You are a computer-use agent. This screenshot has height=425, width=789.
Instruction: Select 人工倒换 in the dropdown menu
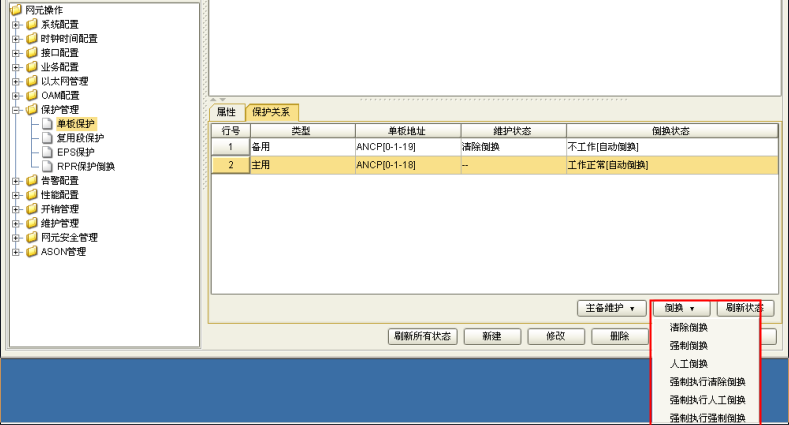pyautogui.click(x=688, y=363)
